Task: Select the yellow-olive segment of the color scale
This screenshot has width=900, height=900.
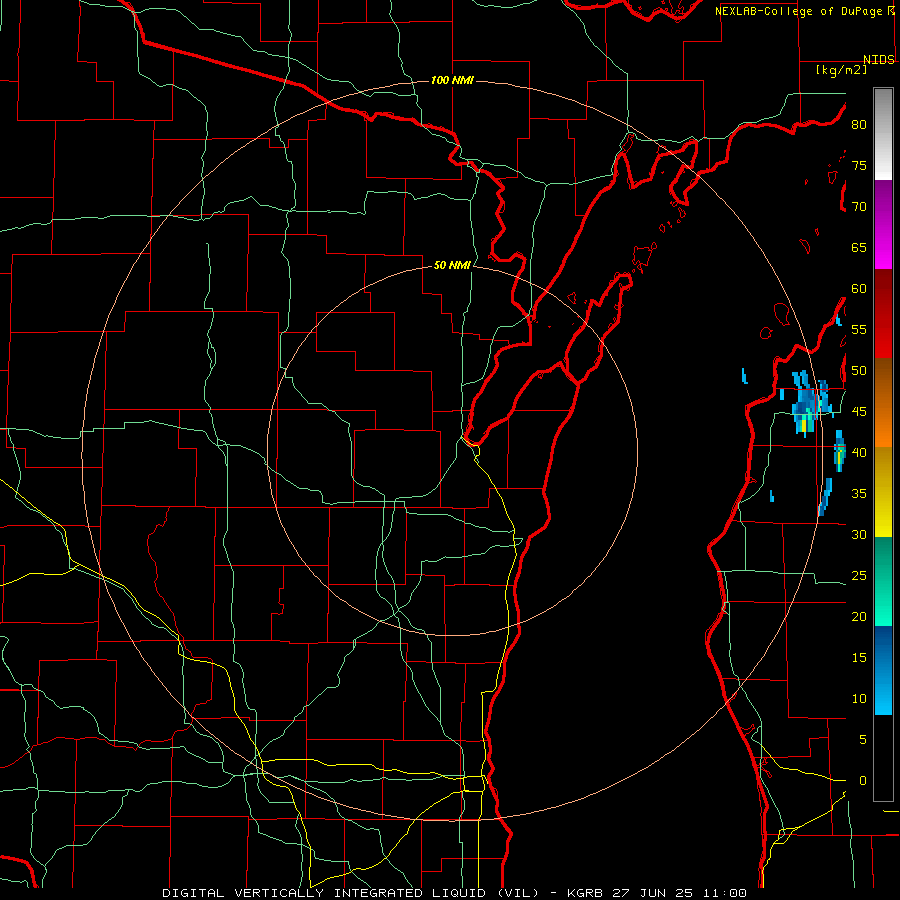Action: pyautogui.click(x=883, y=492)
